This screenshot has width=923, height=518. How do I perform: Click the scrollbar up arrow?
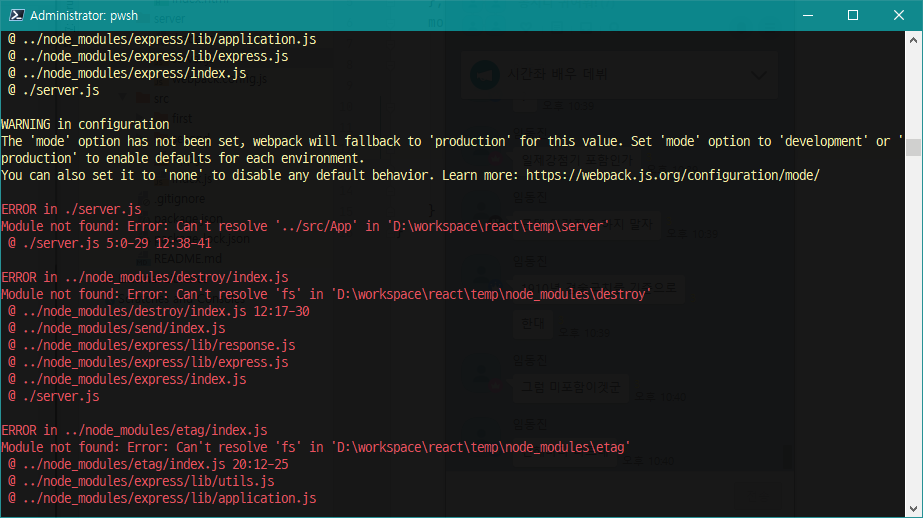click(x=913, y=40)
